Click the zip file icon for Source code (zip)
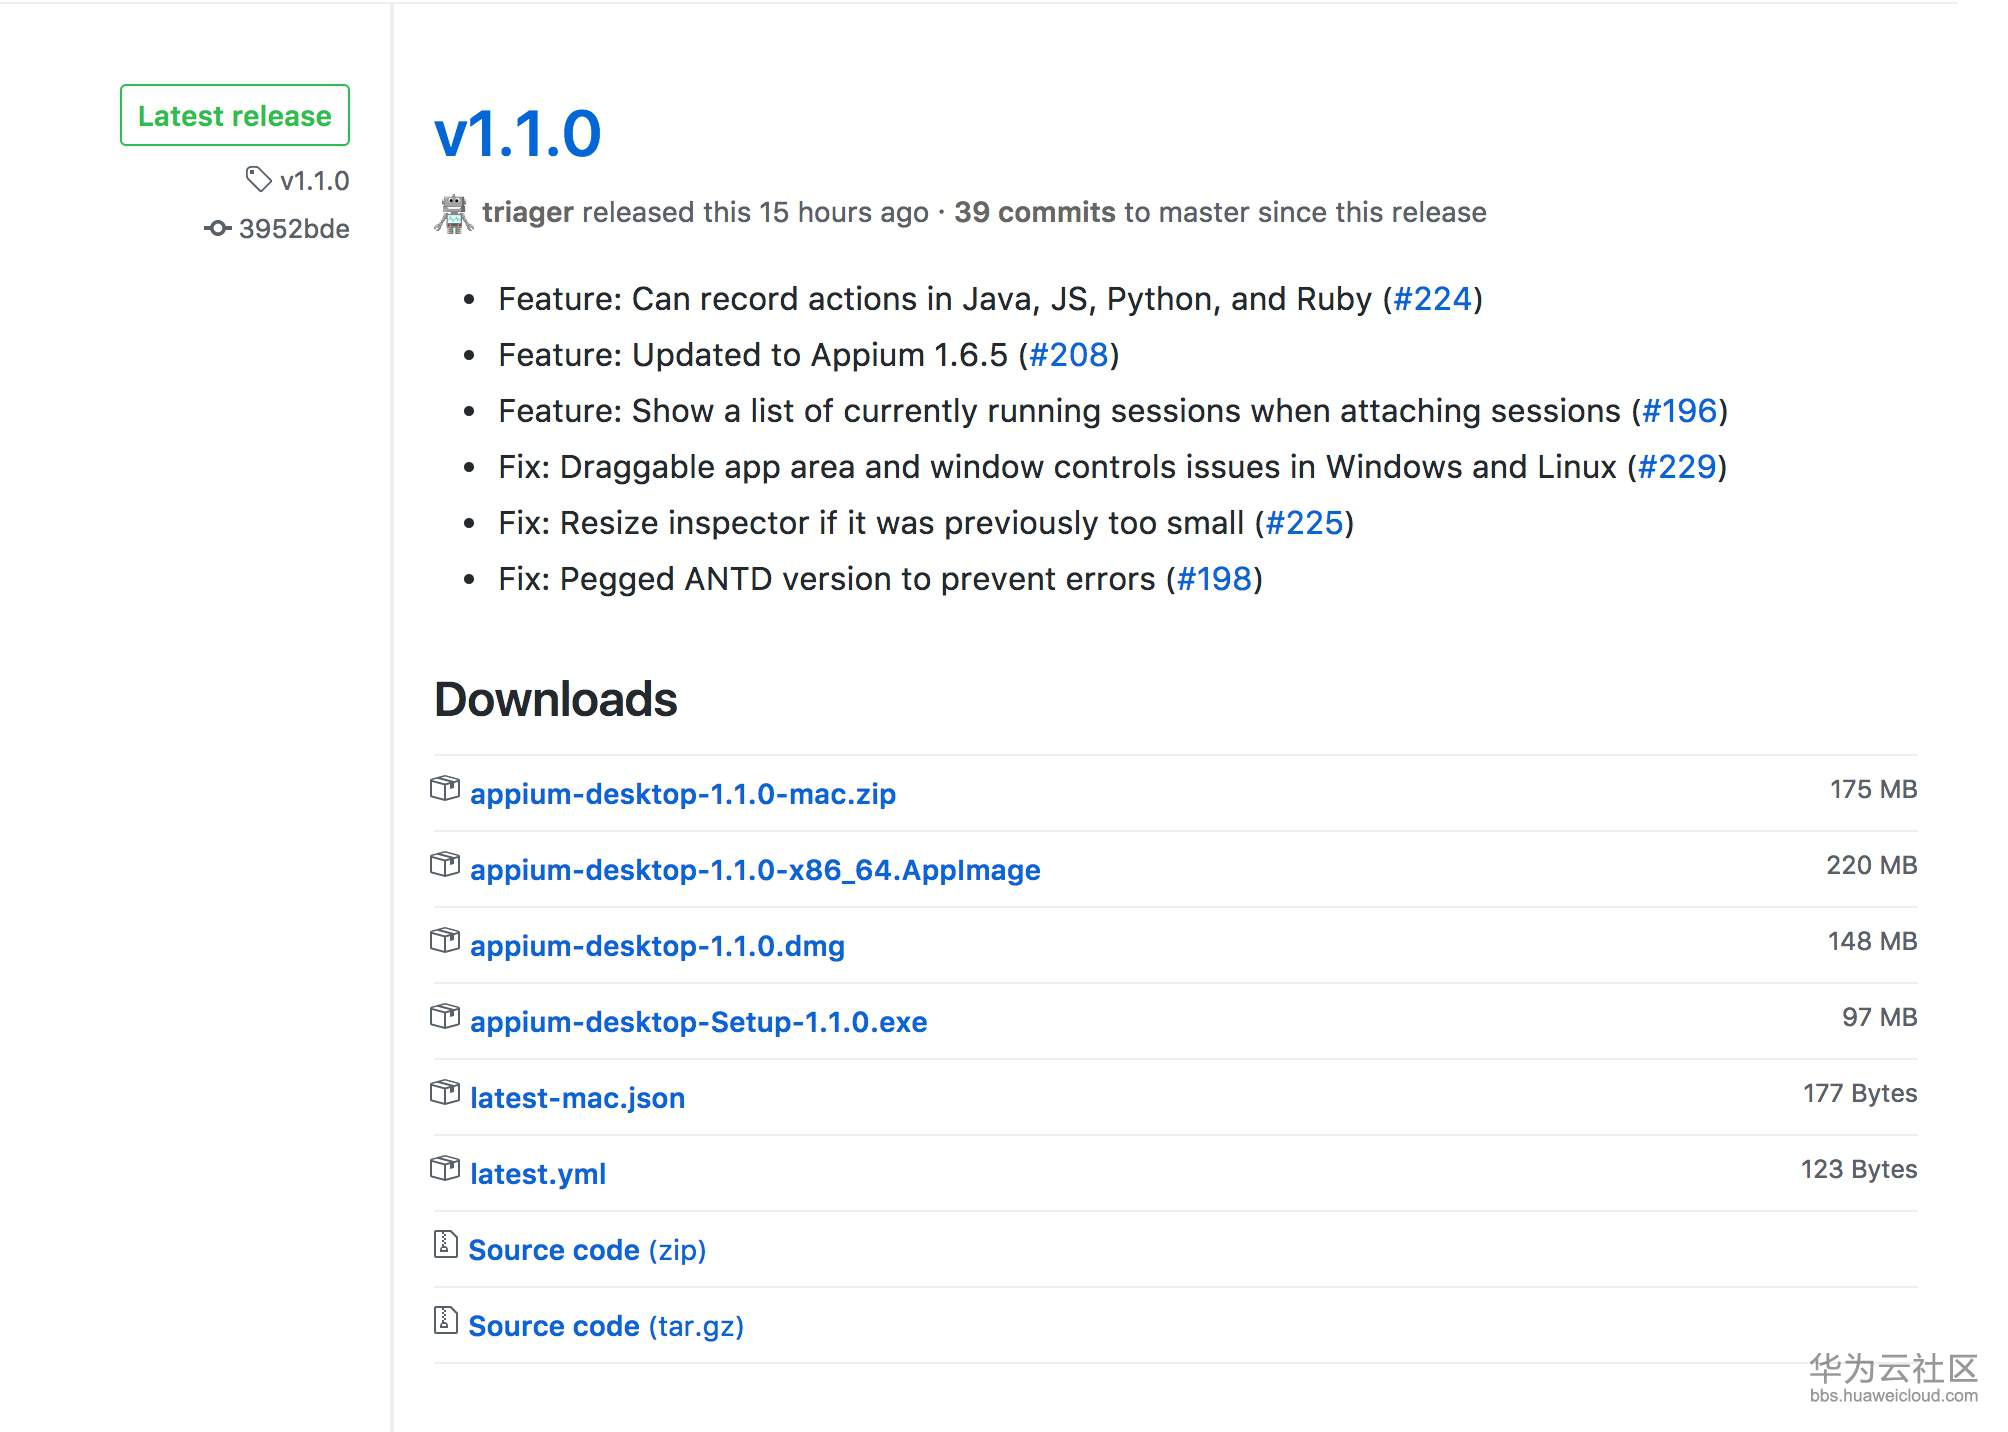This screenshot has height=1432, width=2008. [x=446, y=1245]
